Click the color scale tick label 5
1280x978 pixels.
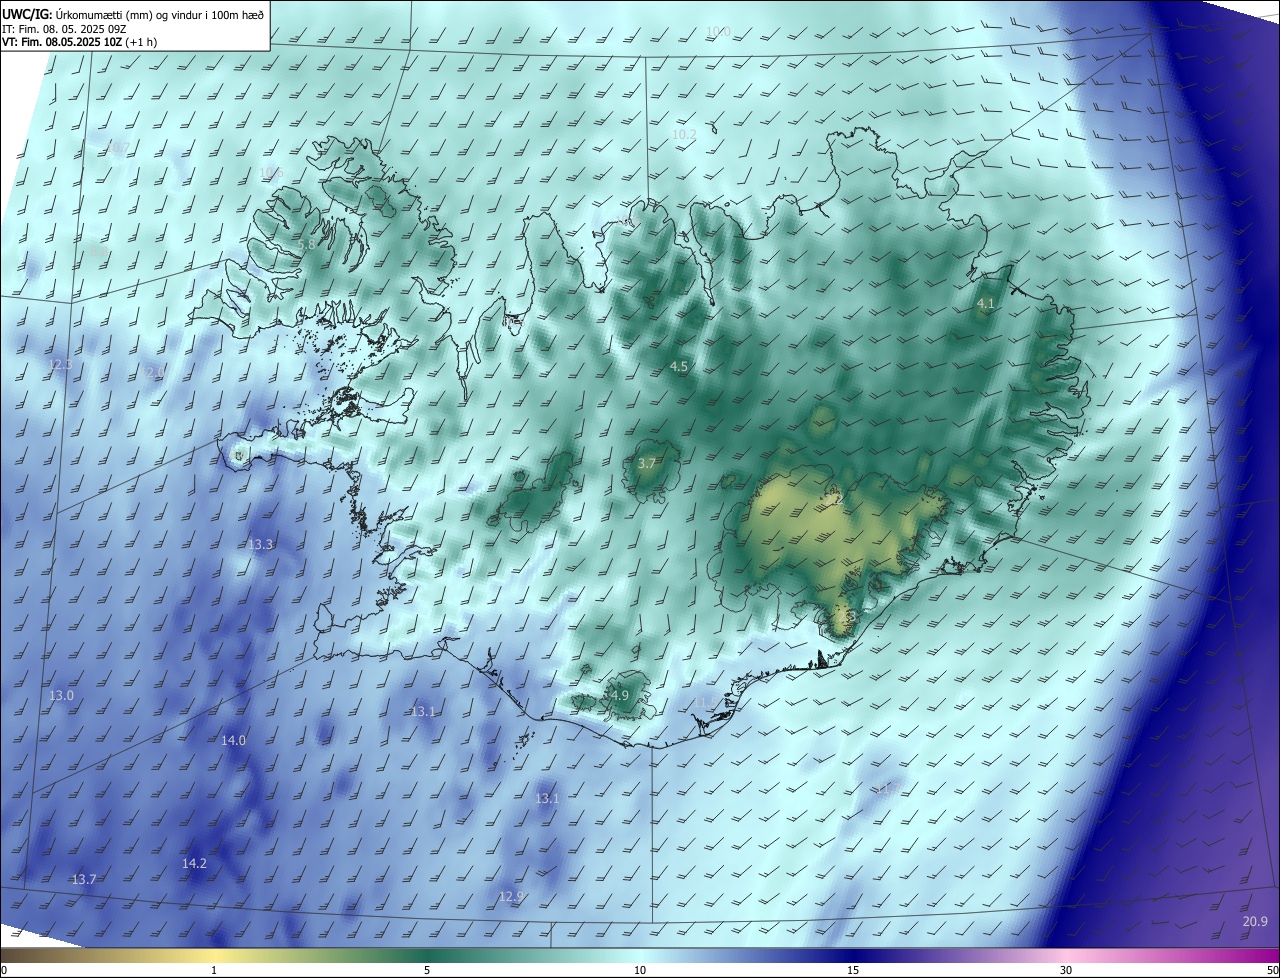pyautogui.click(x=427, y=970)
